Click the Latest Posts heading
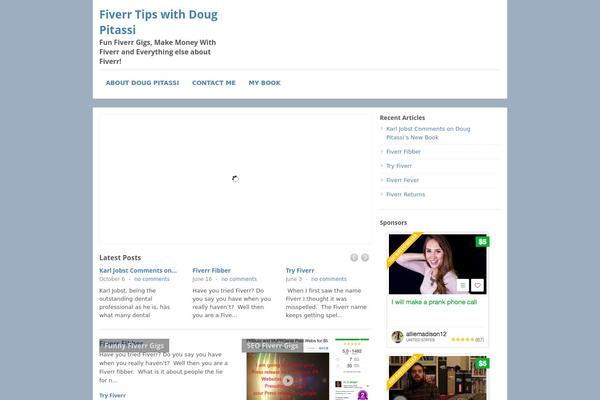This screenshot has width=600, height=400. point(120,258)
